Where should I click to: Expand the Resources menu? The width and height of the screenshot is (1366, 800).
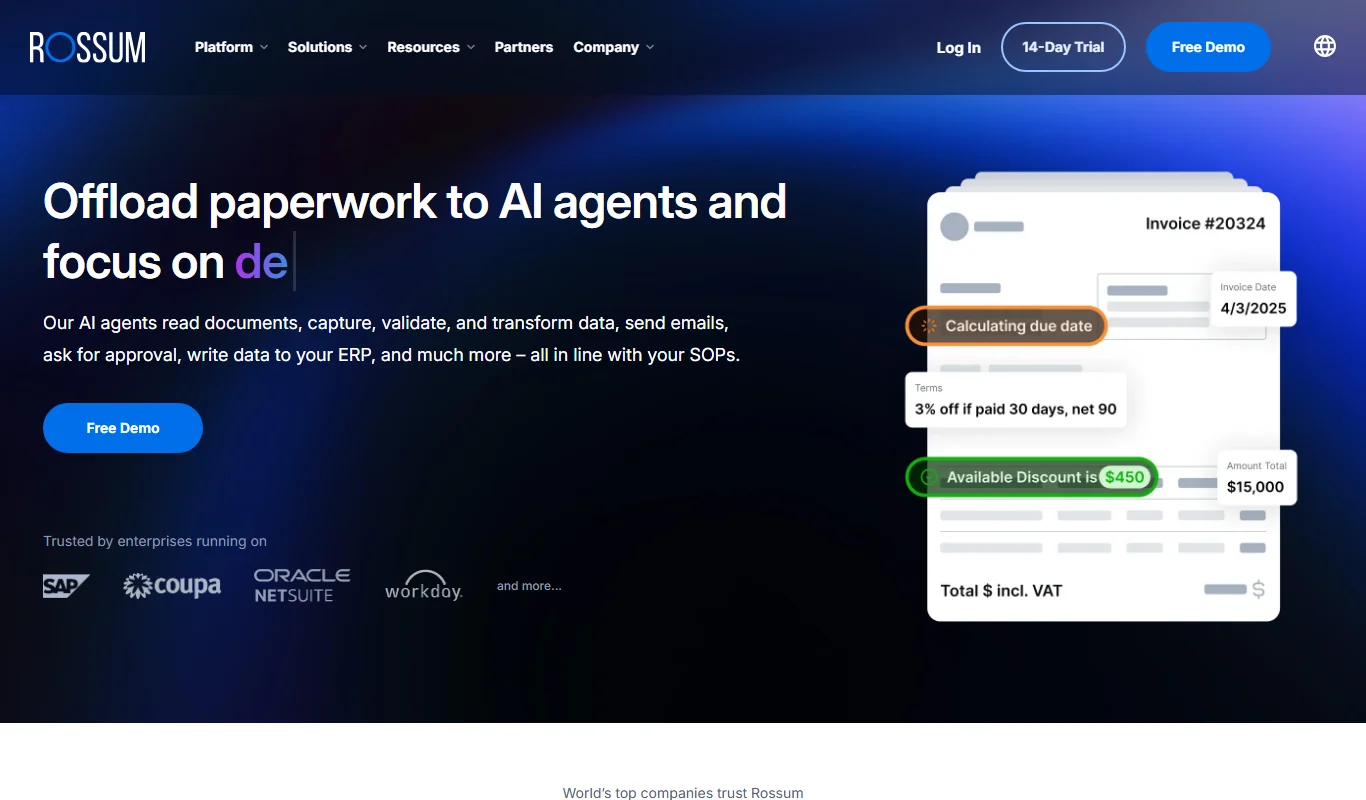click(x=431, y=47)
